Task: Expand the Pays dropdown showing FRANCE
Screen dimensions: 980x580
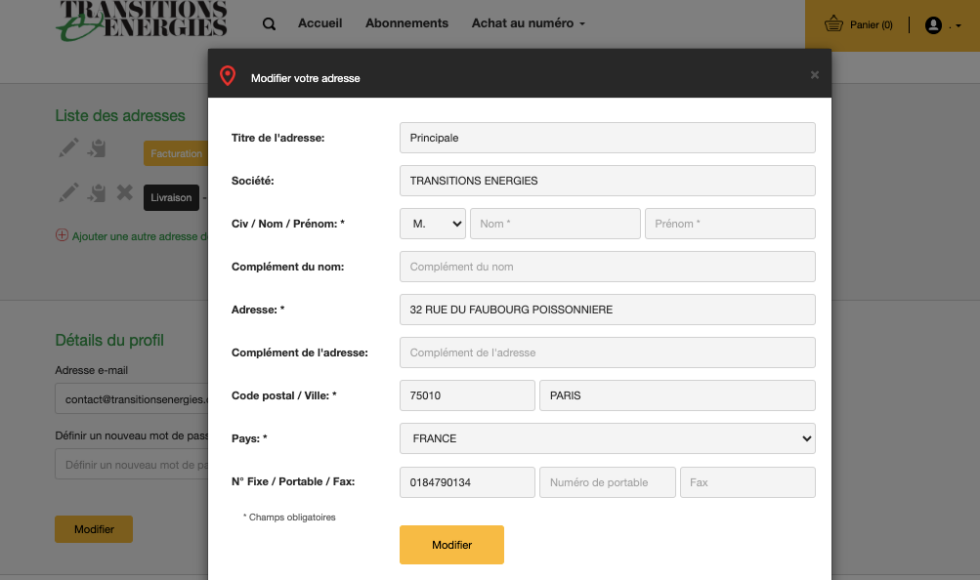Action: pyautogui.click(x=607, y=439)
